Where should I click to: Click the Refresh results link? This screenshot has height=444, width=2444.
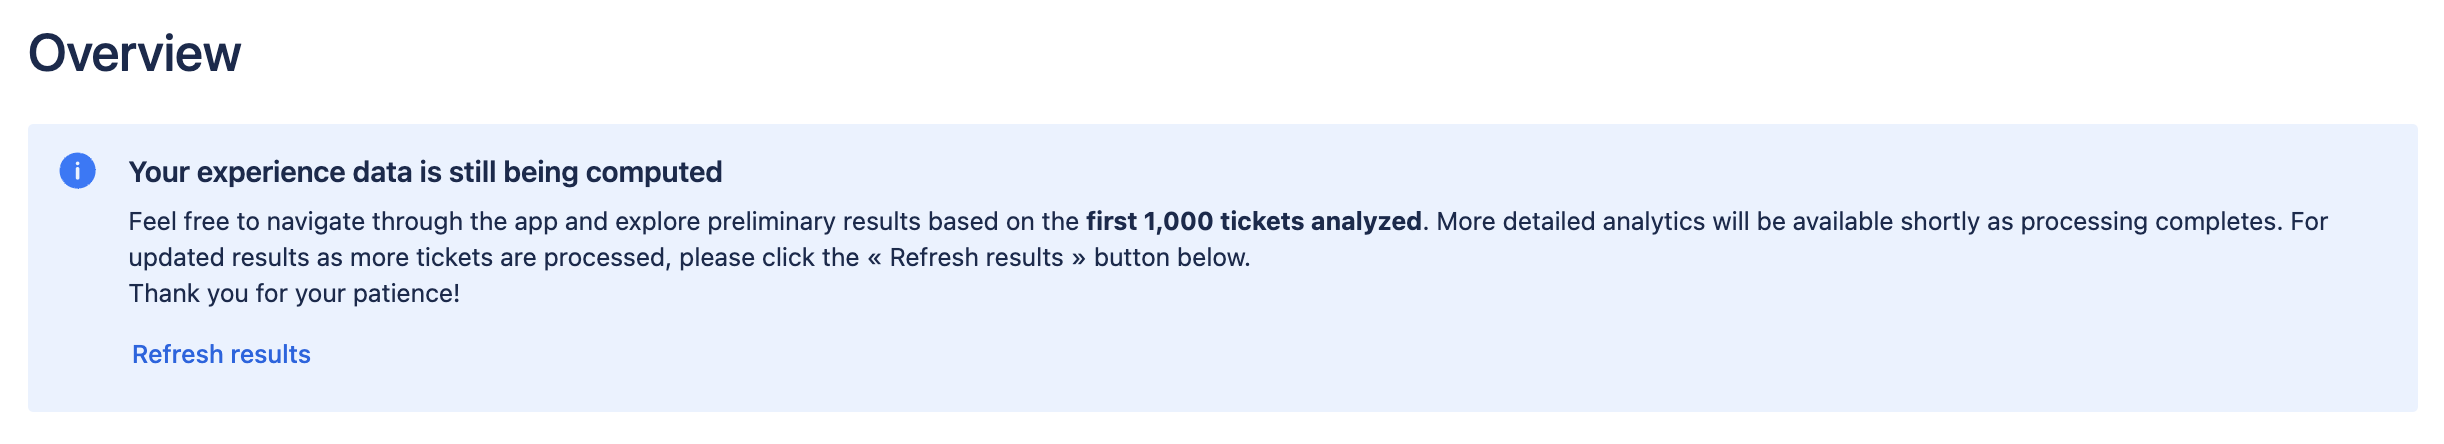[221, 355]
